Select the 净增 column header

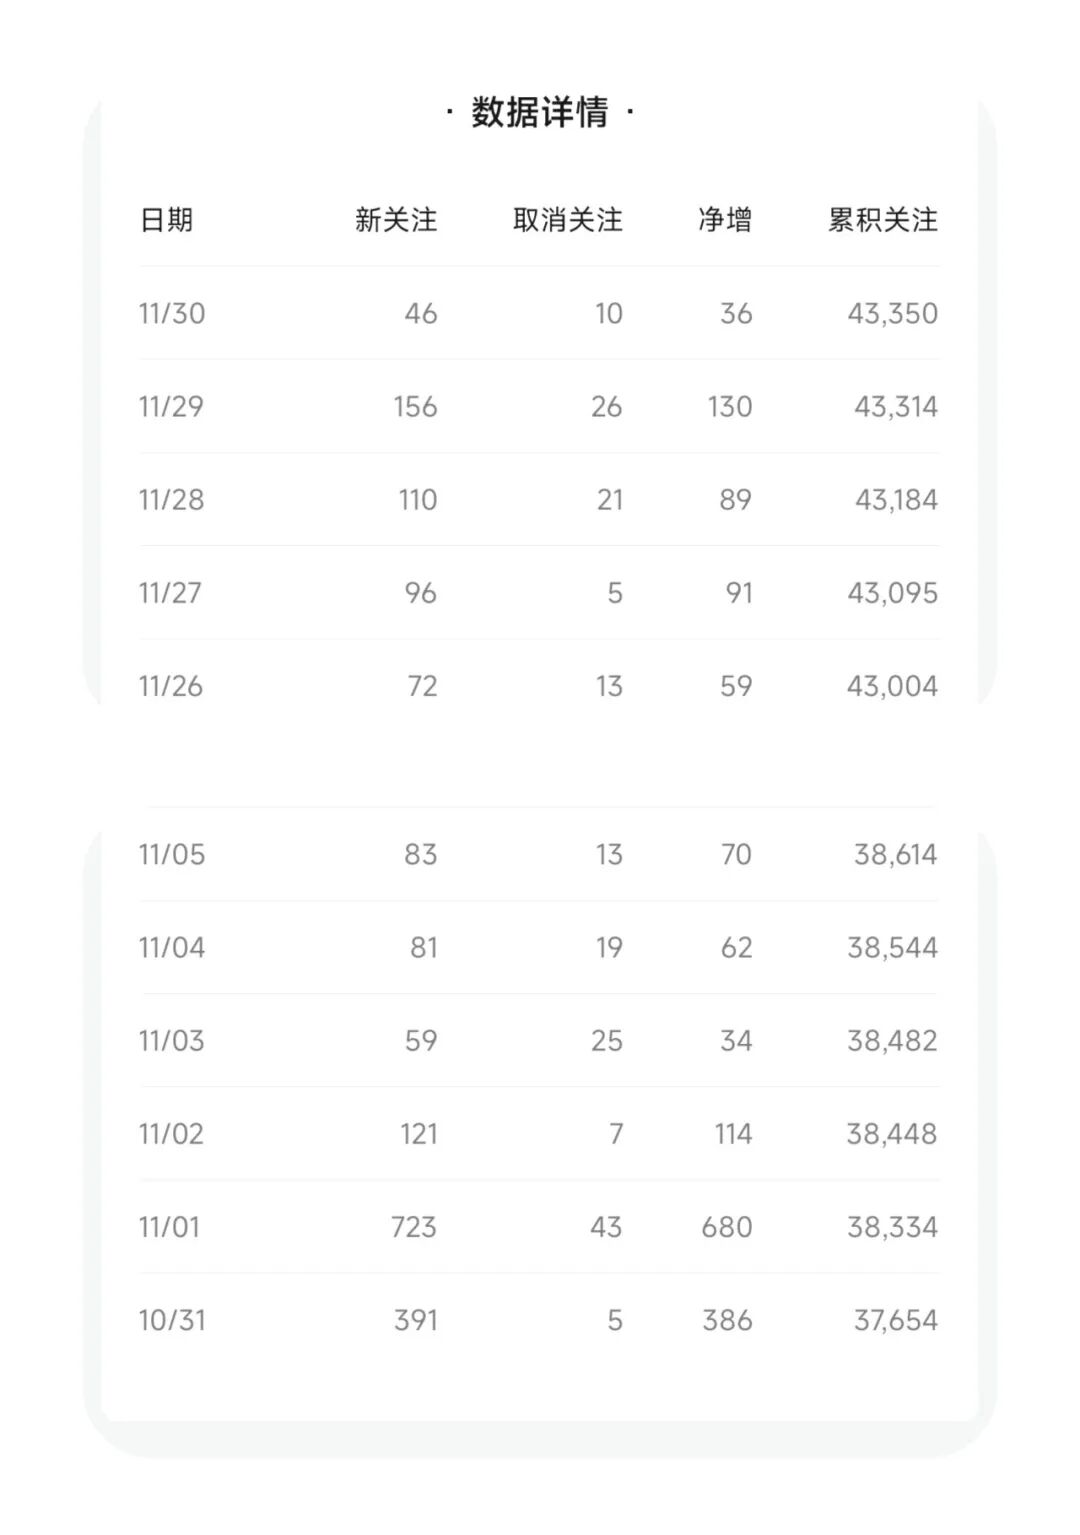click(x=725, y=220)
